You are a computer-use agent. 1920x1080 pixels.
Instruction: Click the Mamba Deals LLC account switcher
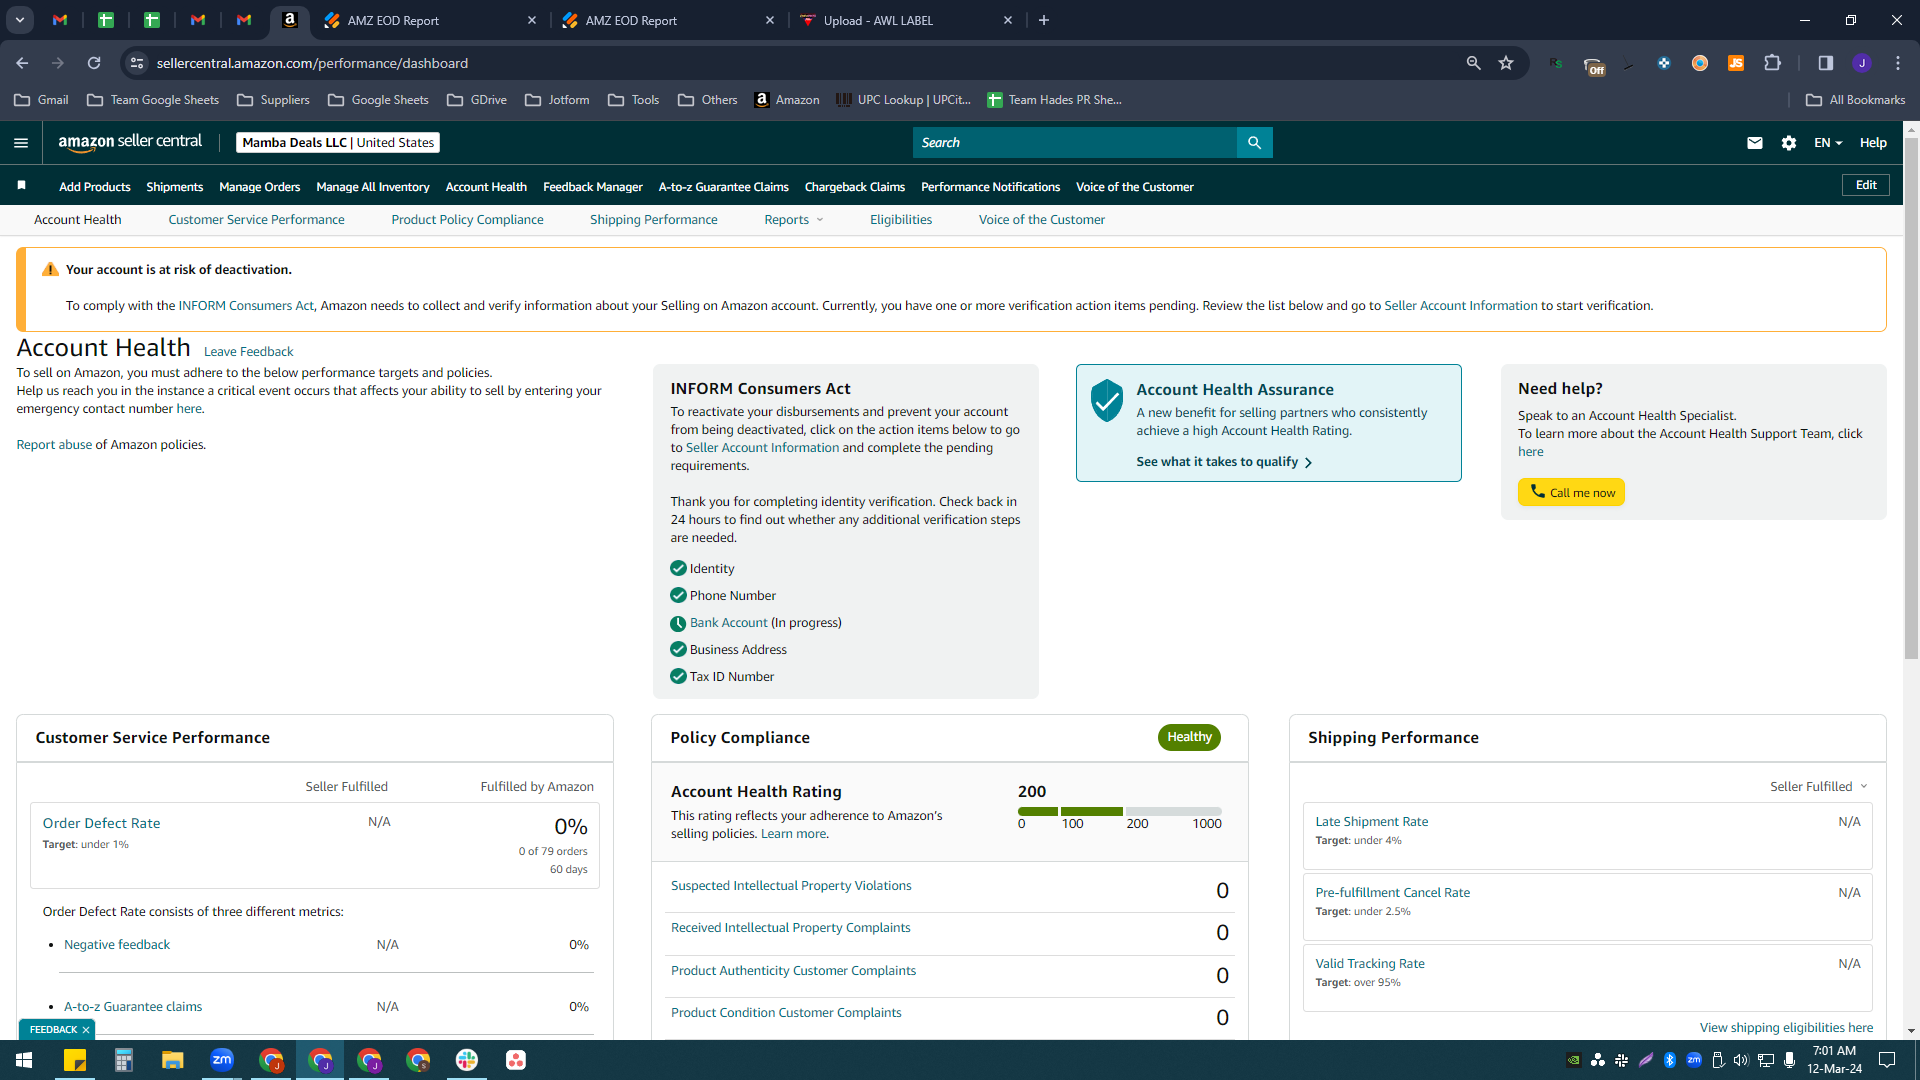338,143
